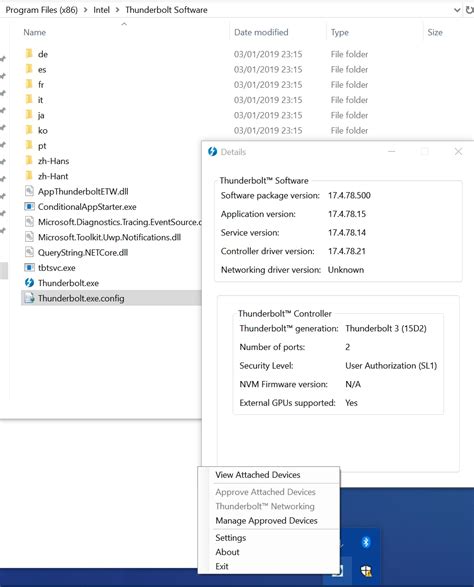Open the Bluetooth tray icon
This screenshot has height=587, width=474.
(365, 542)
